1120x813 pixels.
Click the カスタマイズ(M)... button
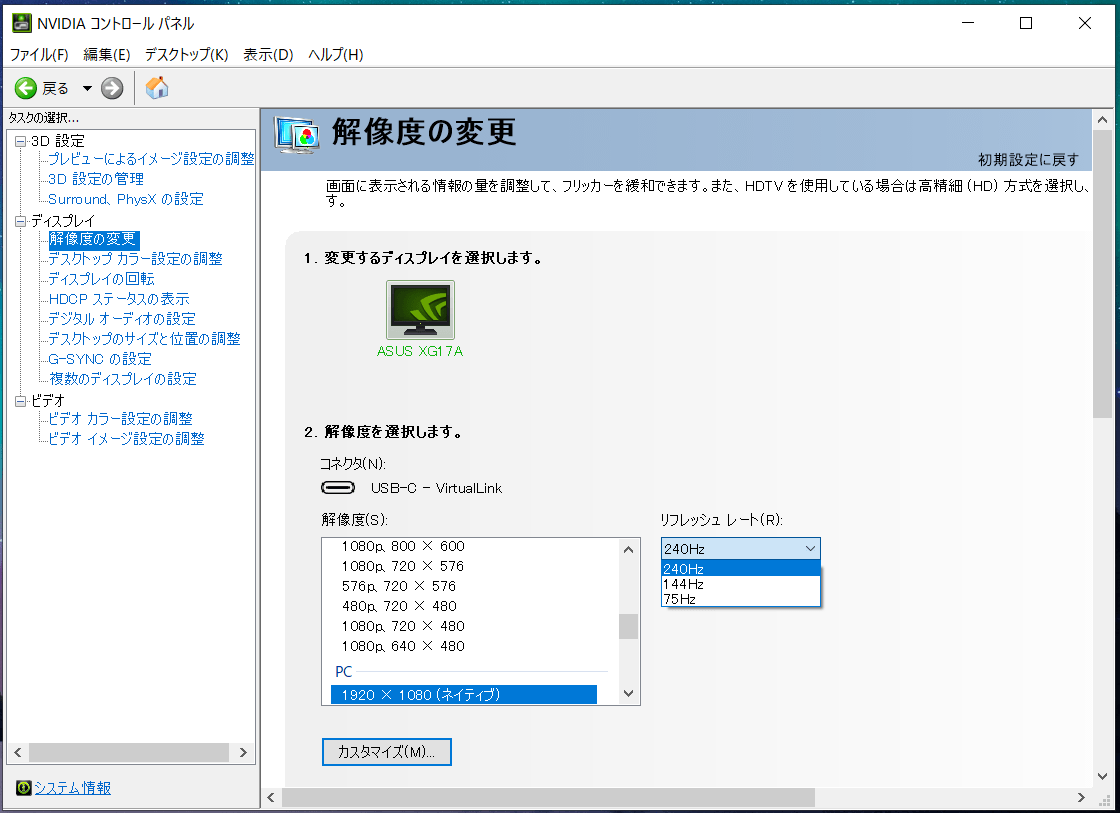(386, 752)
